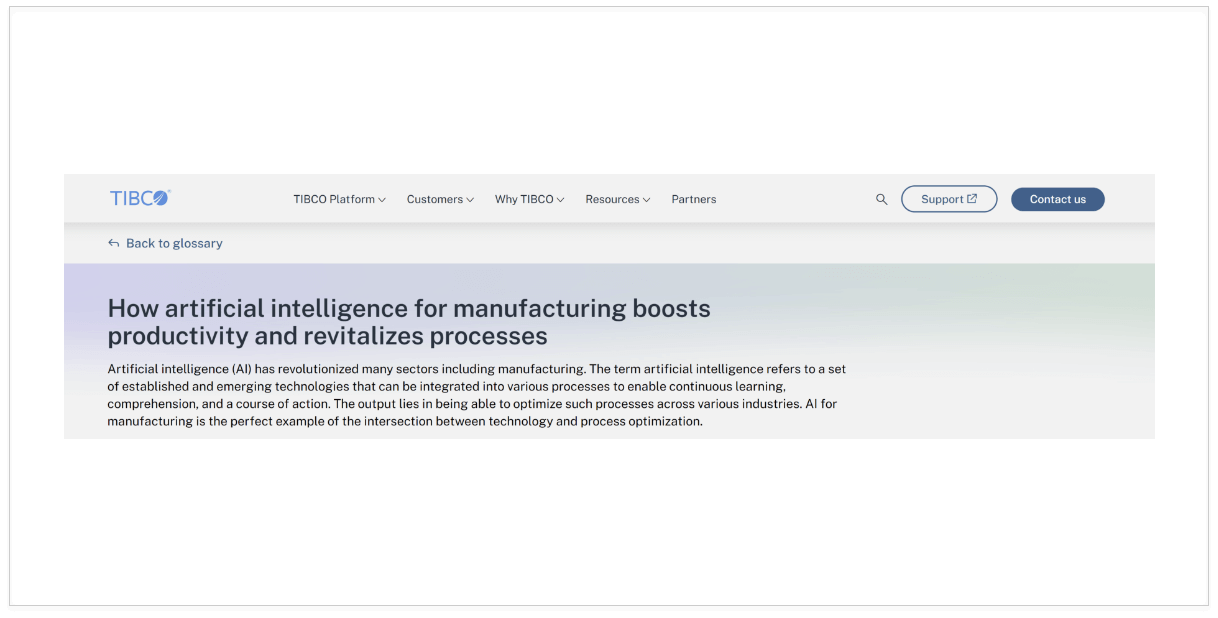Click the article headline about manufacturing AI
This screenshot has height=618, width=1218.
coord(408,321)
